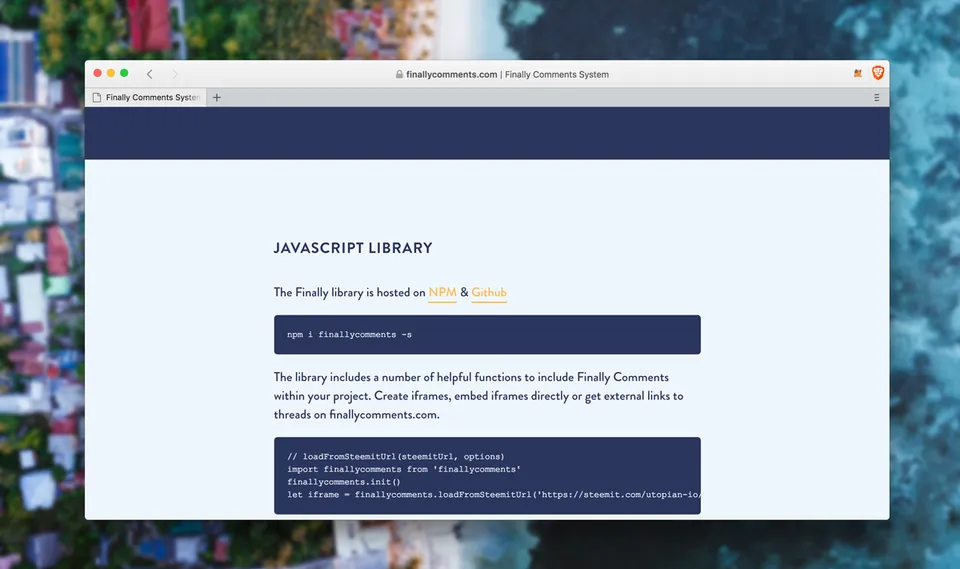Minimize the window with yellow button

(x=111, y=73)
